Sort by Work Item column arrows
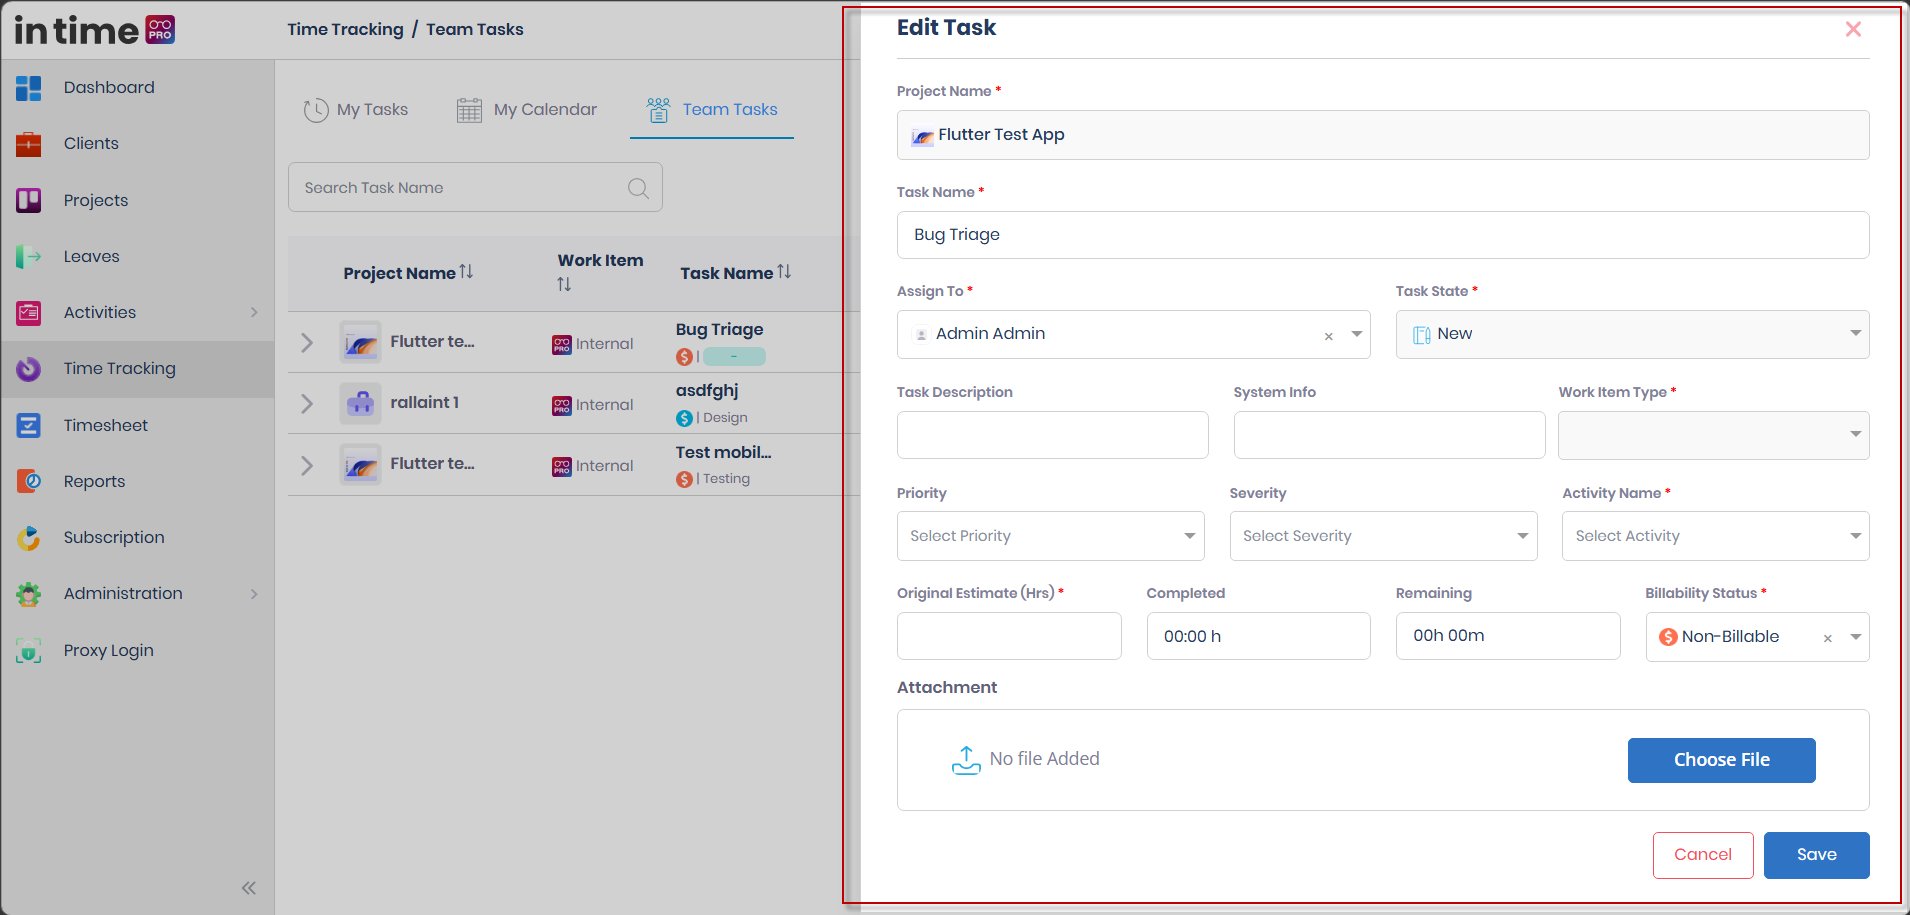 [x=564, y=285]
